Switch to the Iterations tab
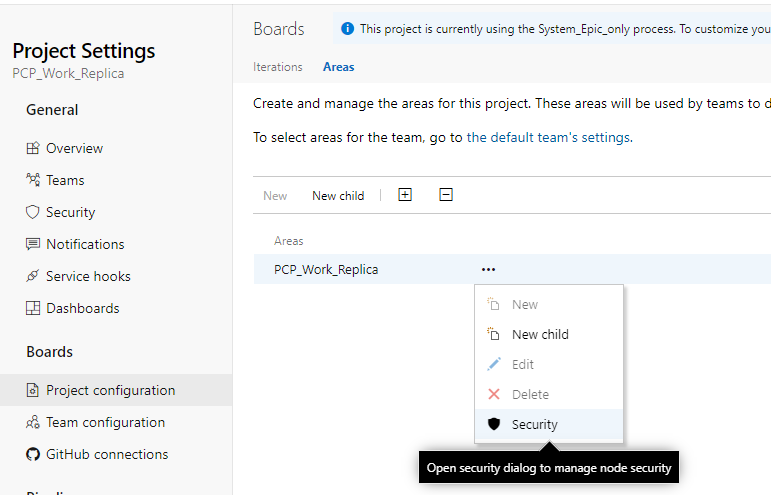 278,67
